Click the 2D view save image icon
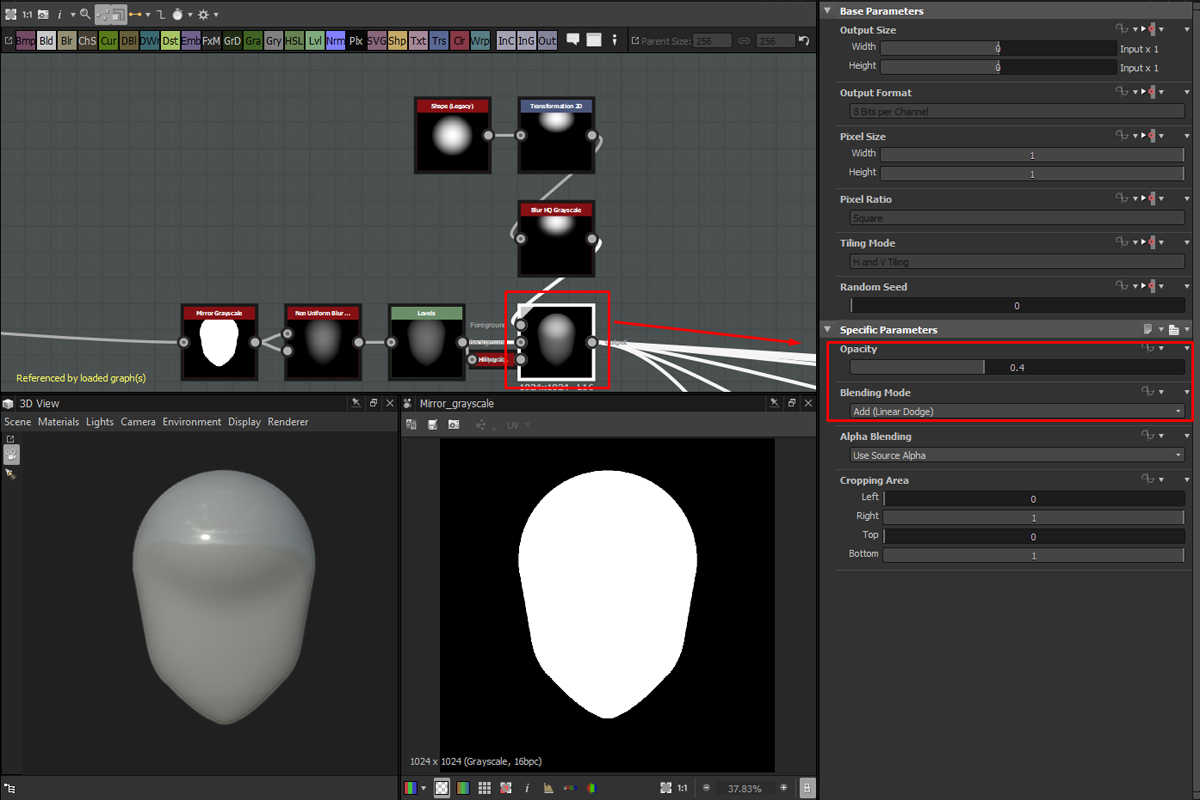The image size is (1200, 800). [x=432, y=425]
